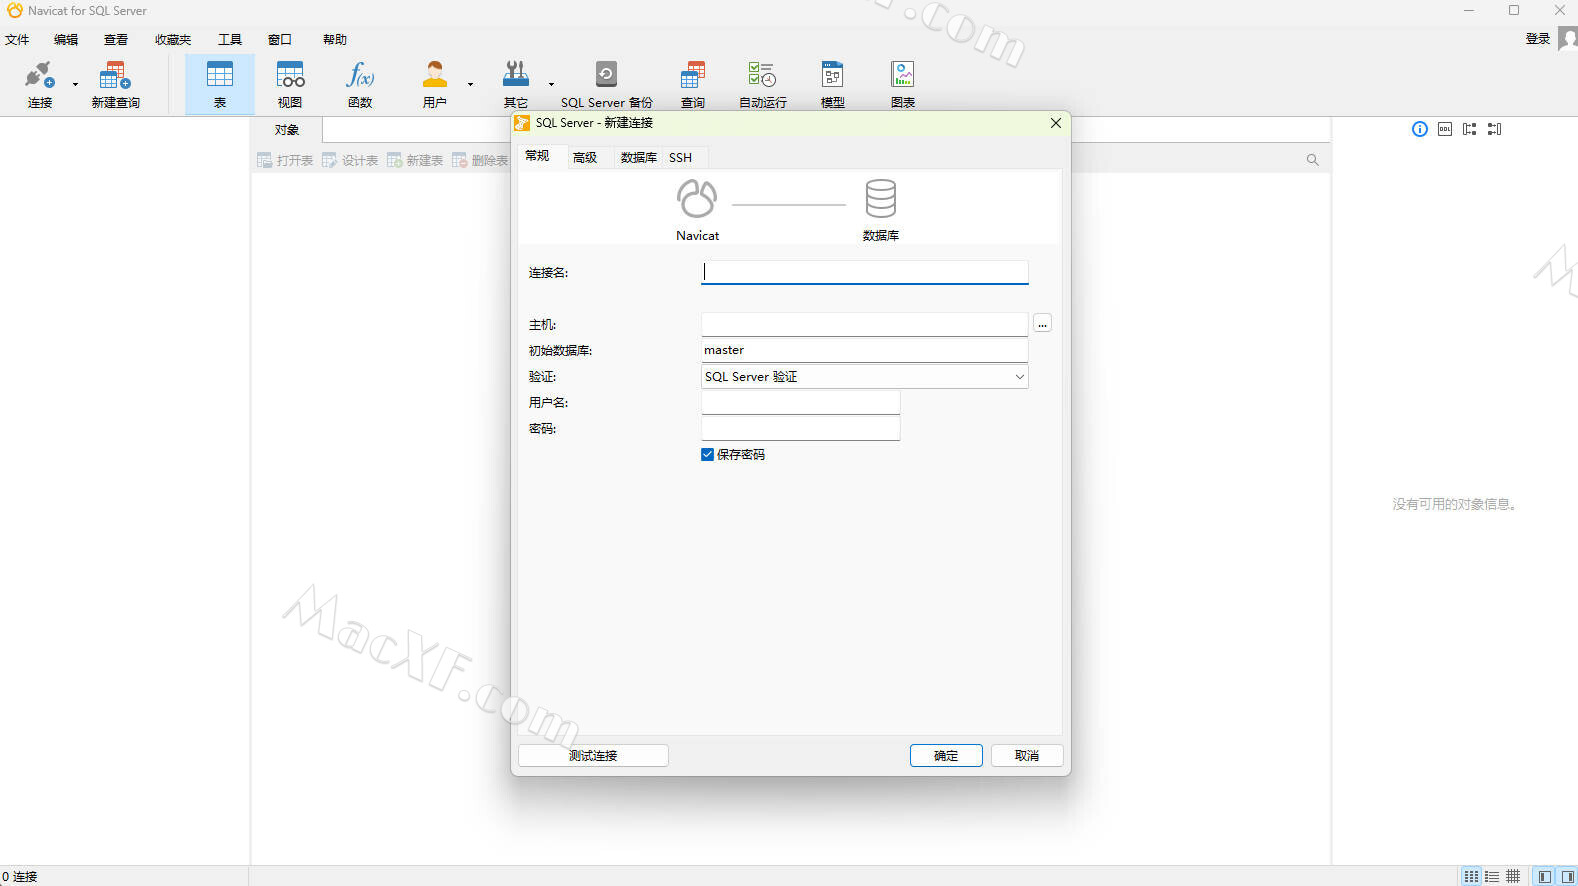Select the 模型 (Model) toolbar icon
The image size is (1578, 886).
(832, 84)
